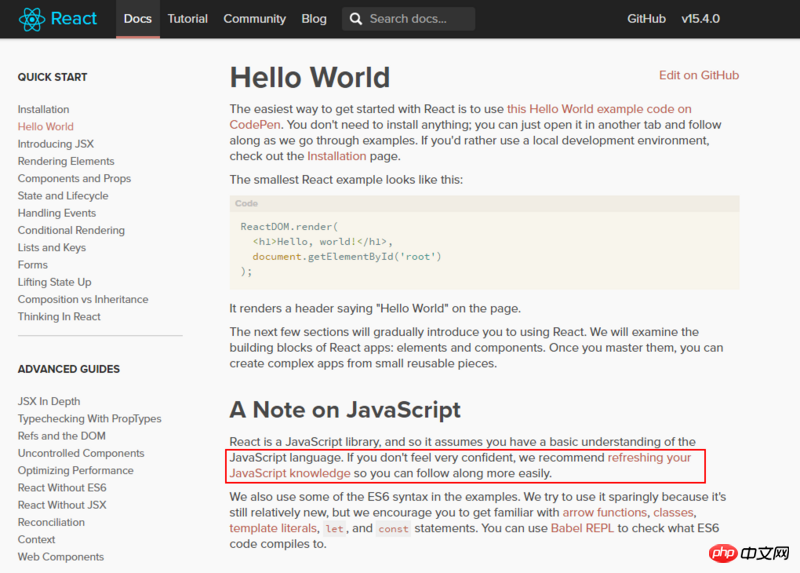
Task: Click Edit on GitHub link
Action: click(698, 75)
